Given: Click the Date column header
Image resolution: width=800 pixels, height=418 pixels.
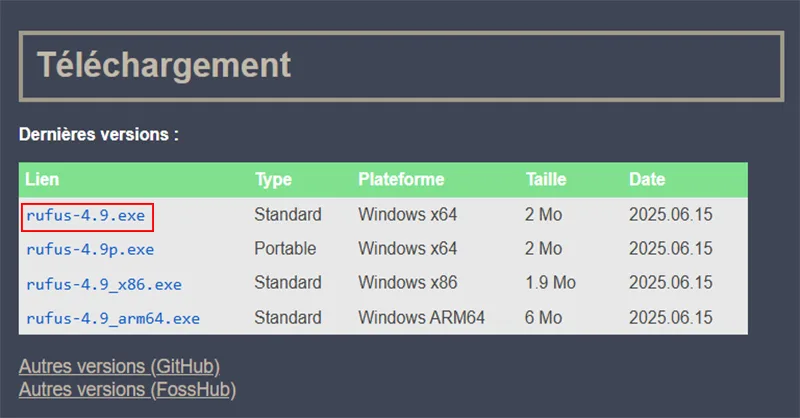Looking at the screenshot, I should 647,179.
